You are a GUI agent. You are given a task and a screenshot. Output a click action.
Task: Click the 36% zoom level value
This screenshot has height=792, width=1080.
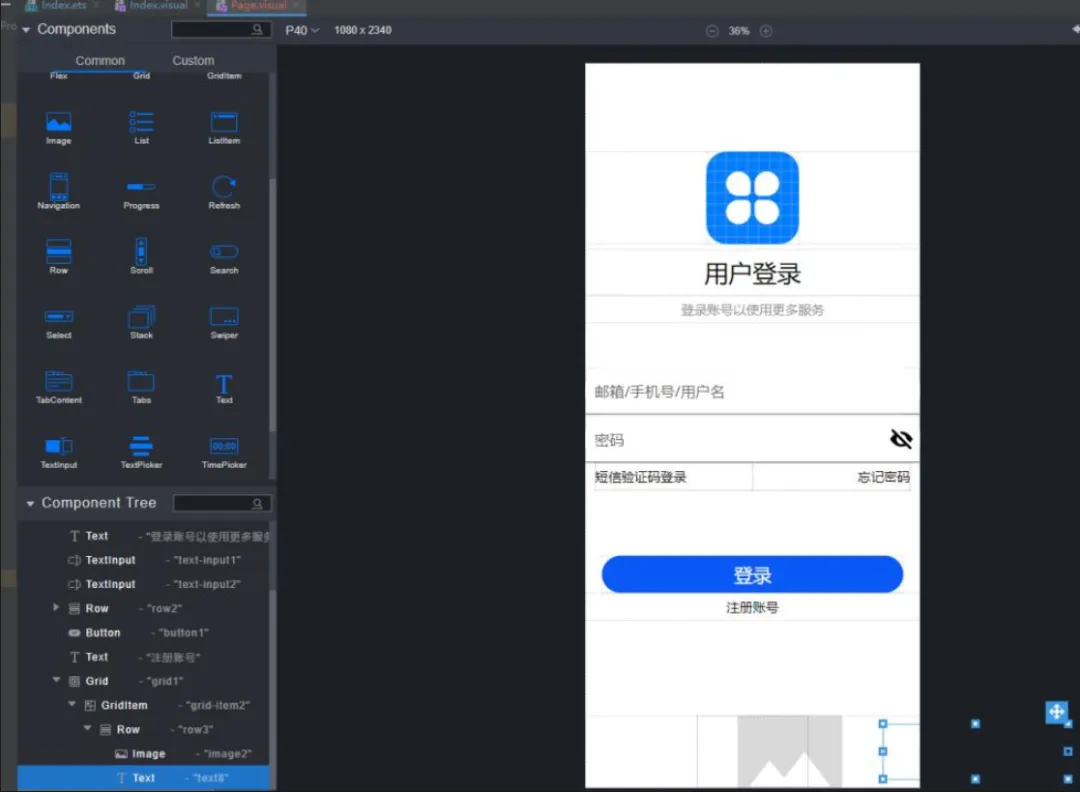coord(739,31)
